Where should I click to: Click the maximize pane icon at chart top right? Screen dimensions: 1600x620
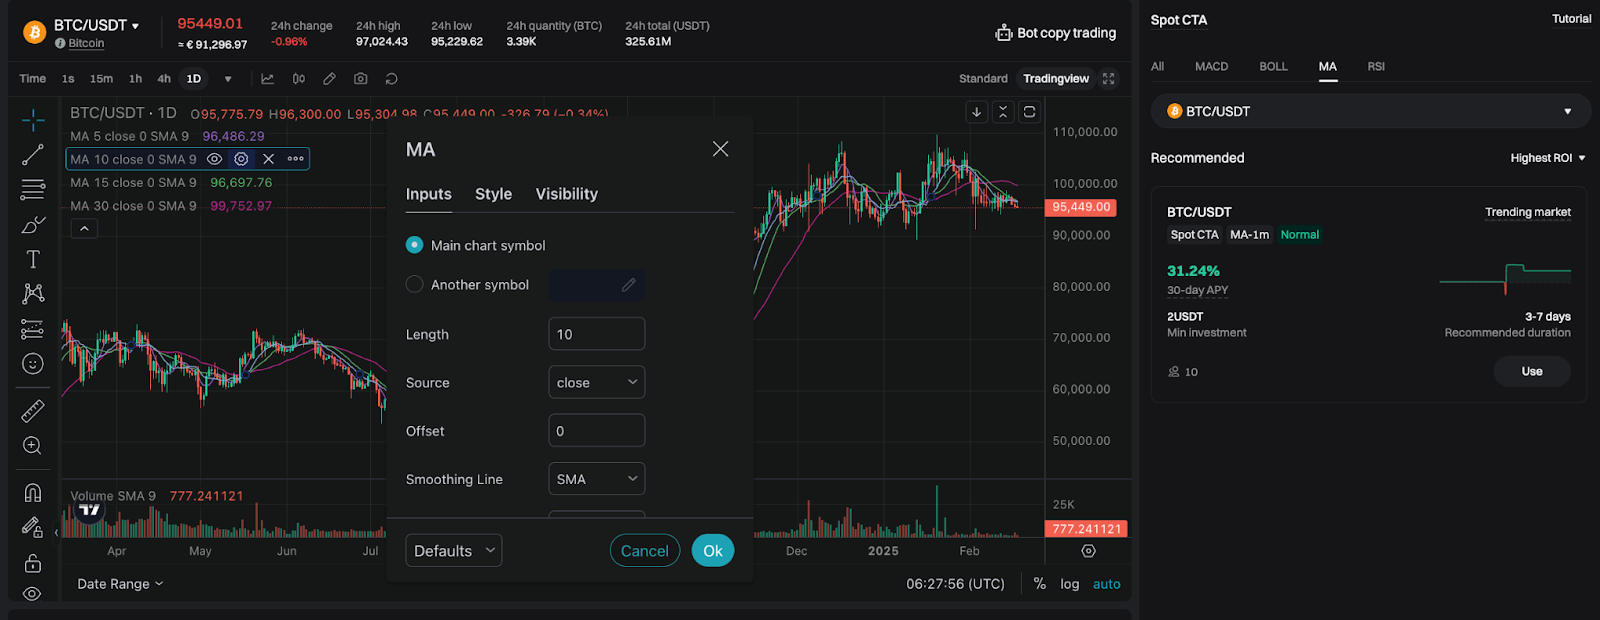tap(1029, 112)
